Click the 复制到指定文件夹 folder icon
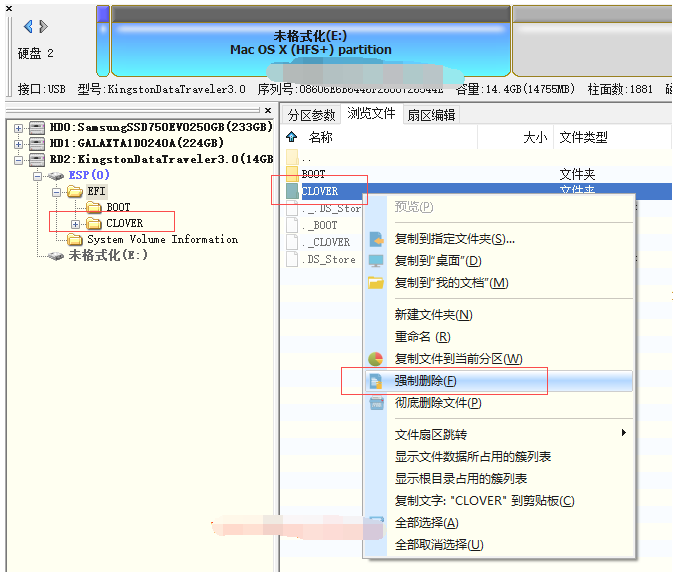The image size is (676, 583). point(376,239)
